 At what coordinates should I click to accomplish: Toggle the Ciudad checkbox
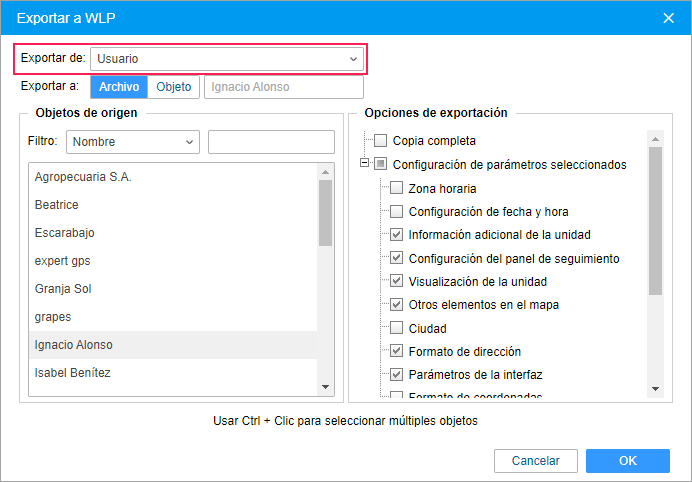[396, 328]
